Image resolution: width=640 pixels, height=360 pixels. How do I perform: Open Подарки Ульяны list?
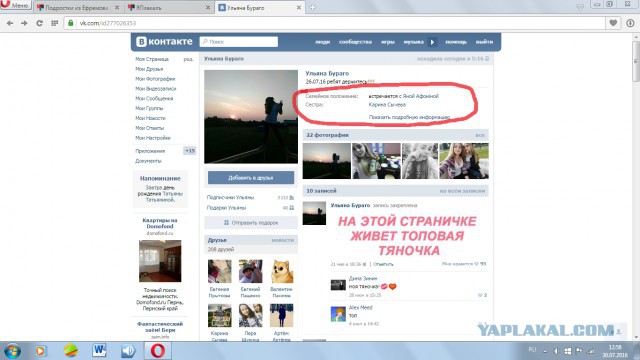pyautogui.click(x=226, y=208)
